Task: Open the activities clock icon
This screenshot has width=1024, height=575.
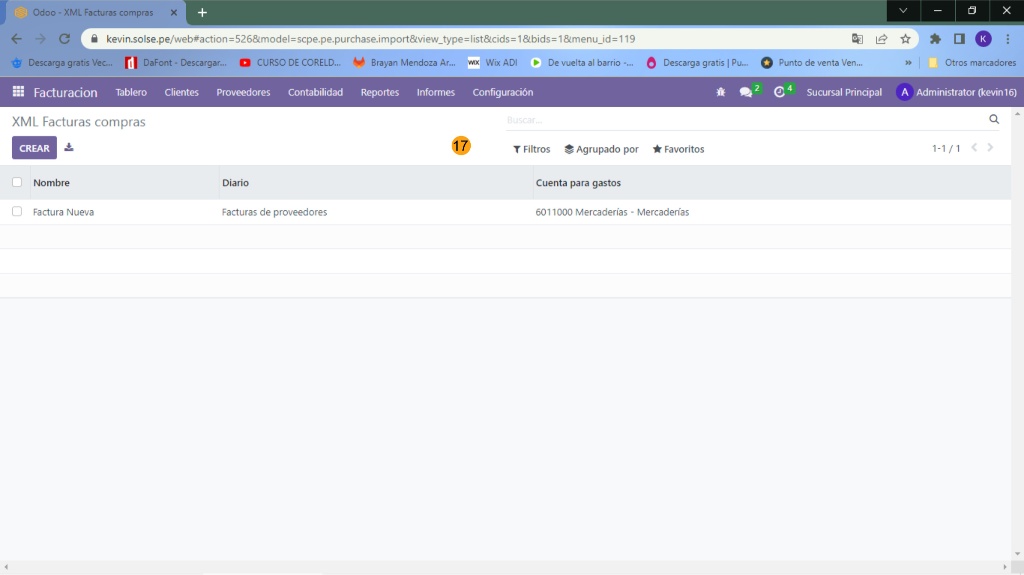Action: click(780, 92)
